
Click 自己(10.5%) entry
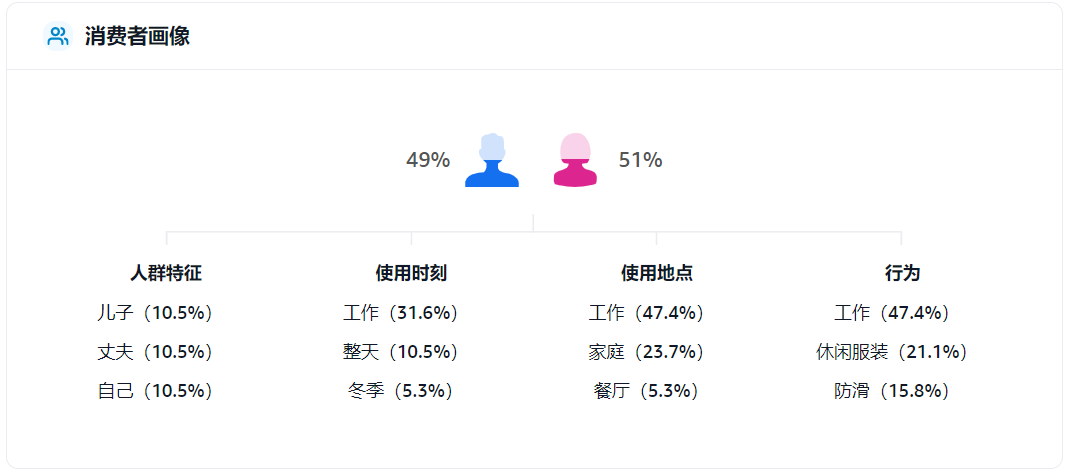156,391
